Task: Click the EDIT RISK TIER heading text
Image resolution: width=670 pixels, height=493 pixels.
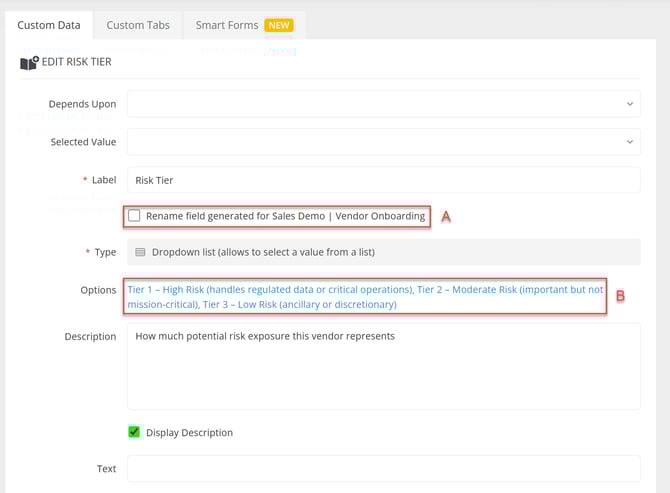Action: coord(76,63)
